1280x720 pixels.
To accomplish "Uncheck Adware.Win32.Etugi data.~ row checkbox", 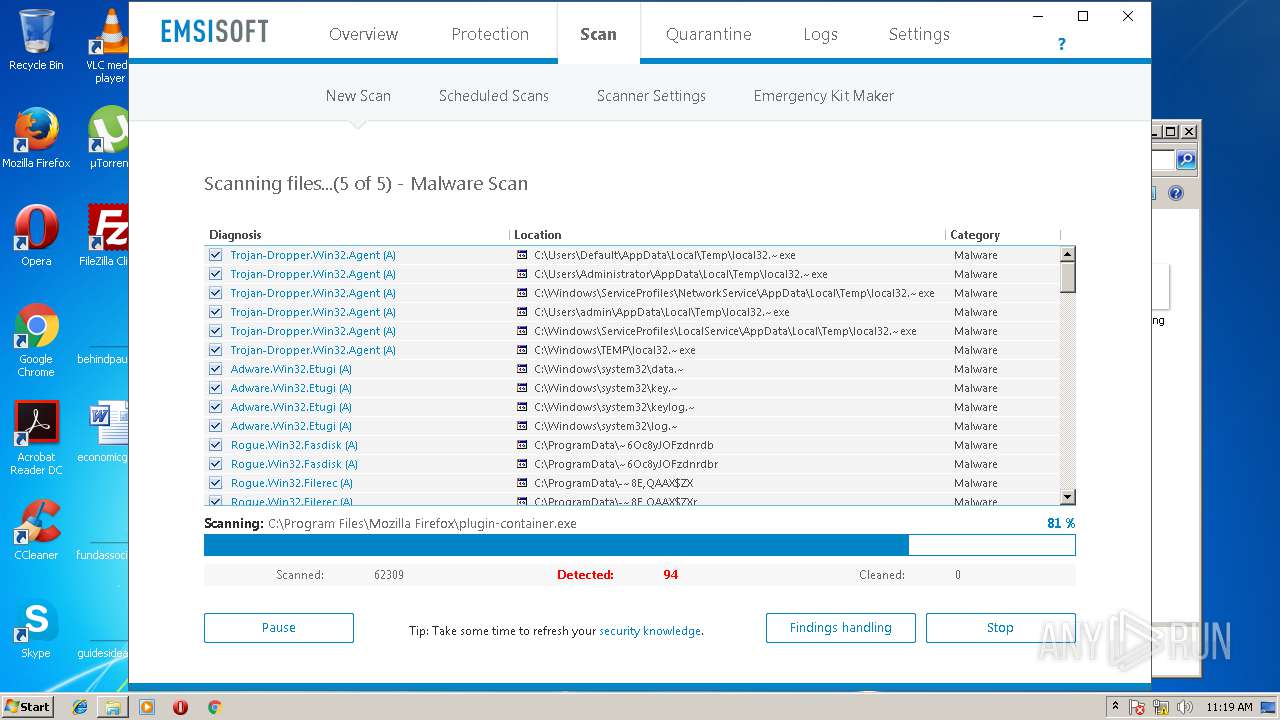I will pyautogui.click(x=215, y=369).
